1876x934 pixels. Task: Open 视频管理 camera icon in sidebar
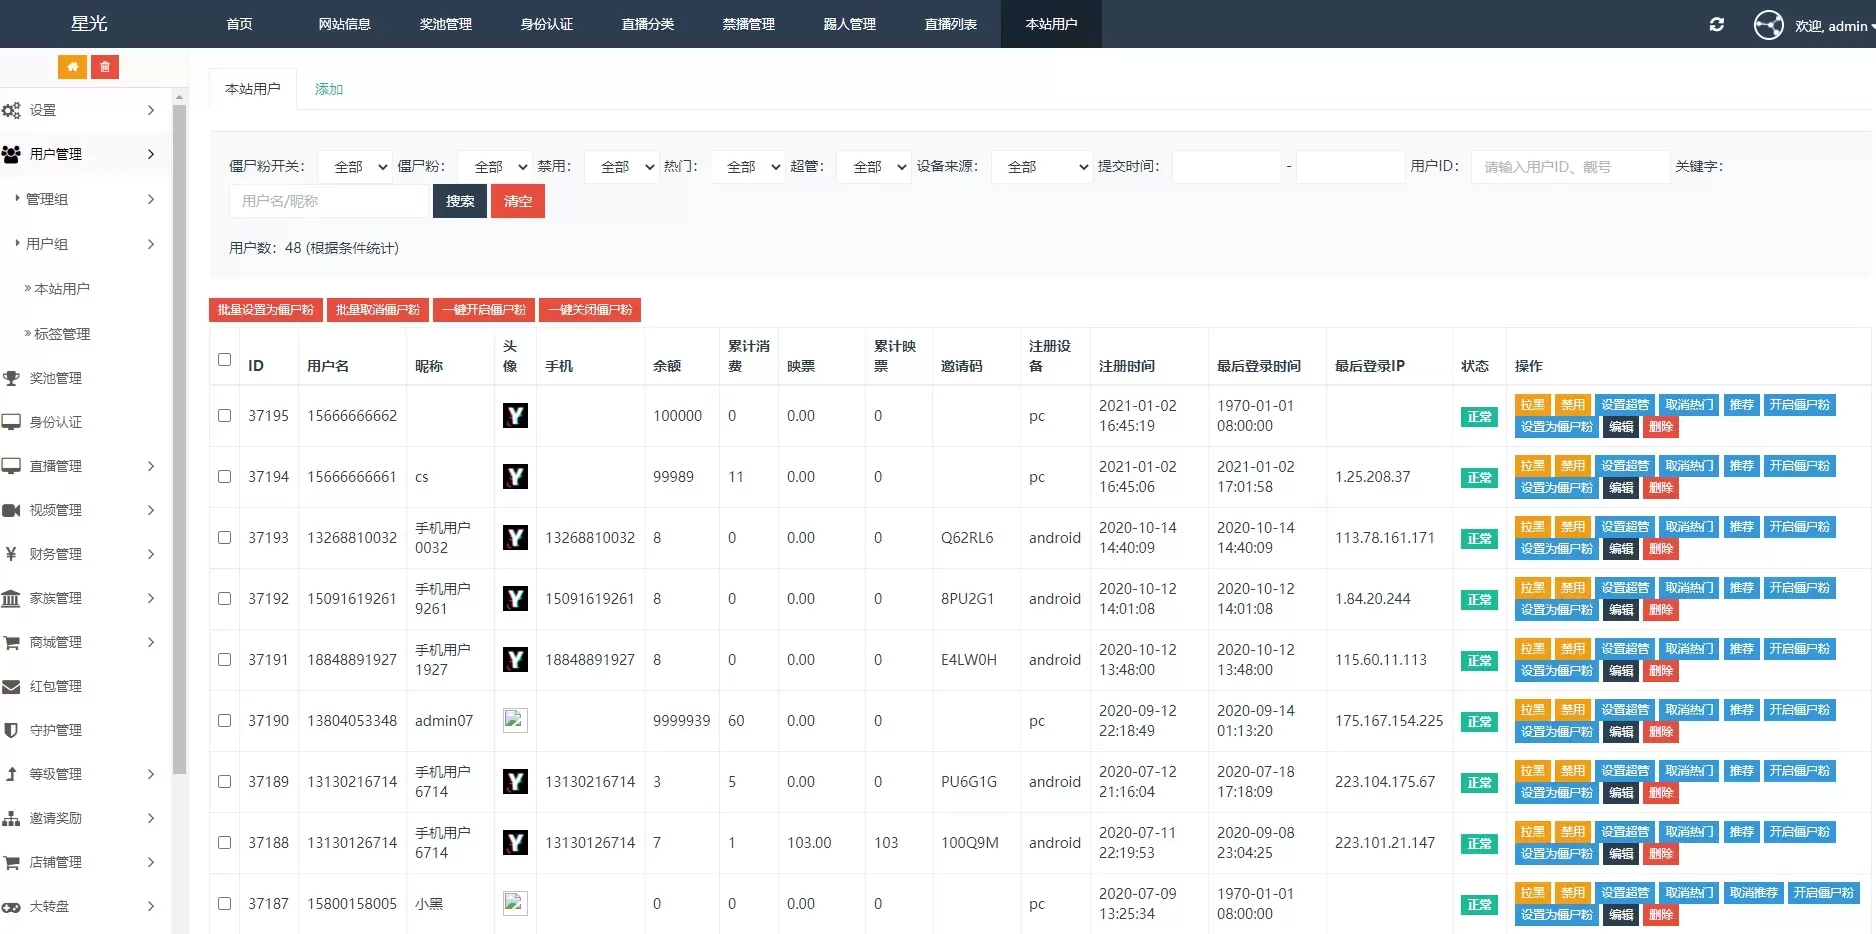click(11, 511)
